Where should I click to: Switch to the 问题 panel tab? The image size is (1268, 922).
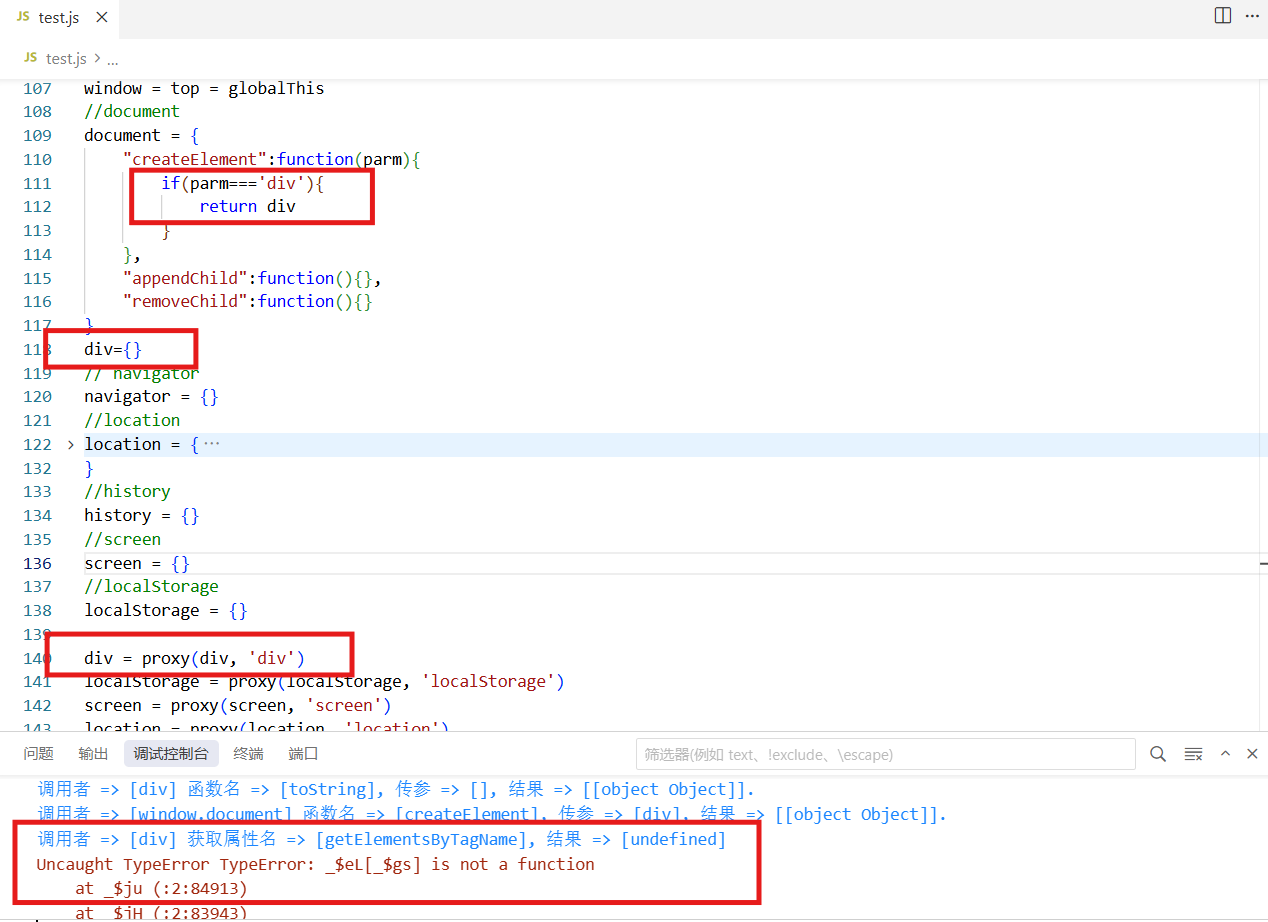point(38,754)
